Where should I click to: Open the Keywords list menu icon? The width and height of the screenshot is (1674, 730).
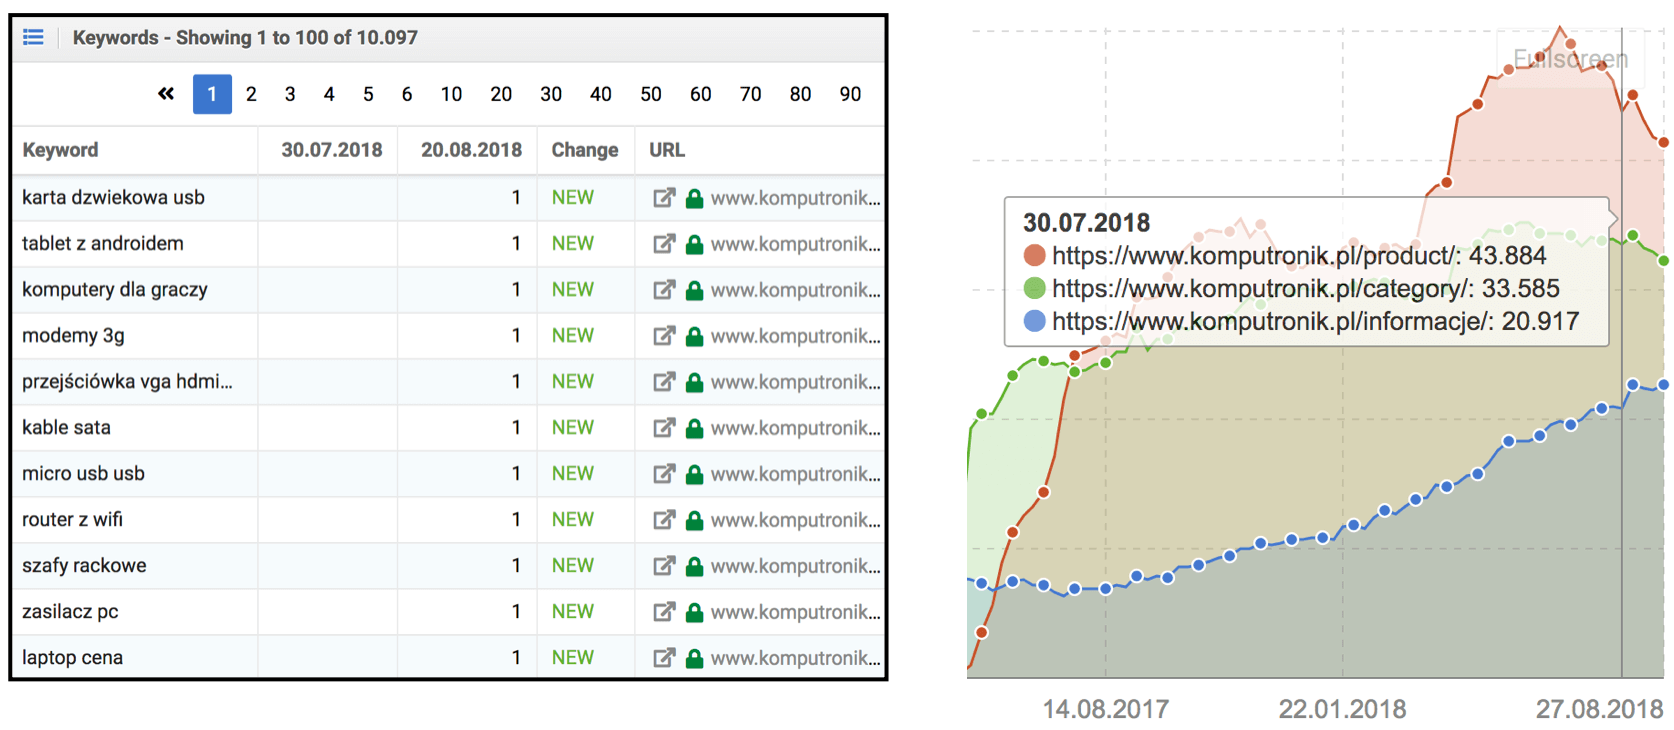(33, 37)
